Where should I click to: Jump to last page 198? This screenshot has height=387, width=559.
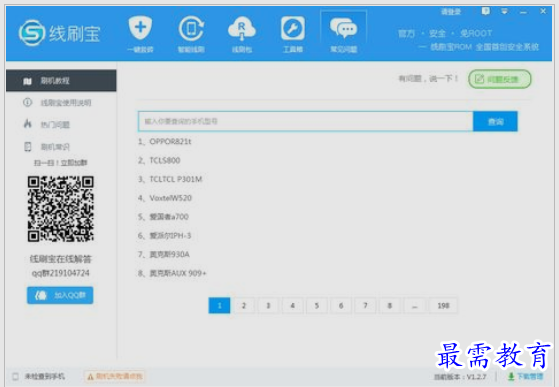click(x=443, y=305)
